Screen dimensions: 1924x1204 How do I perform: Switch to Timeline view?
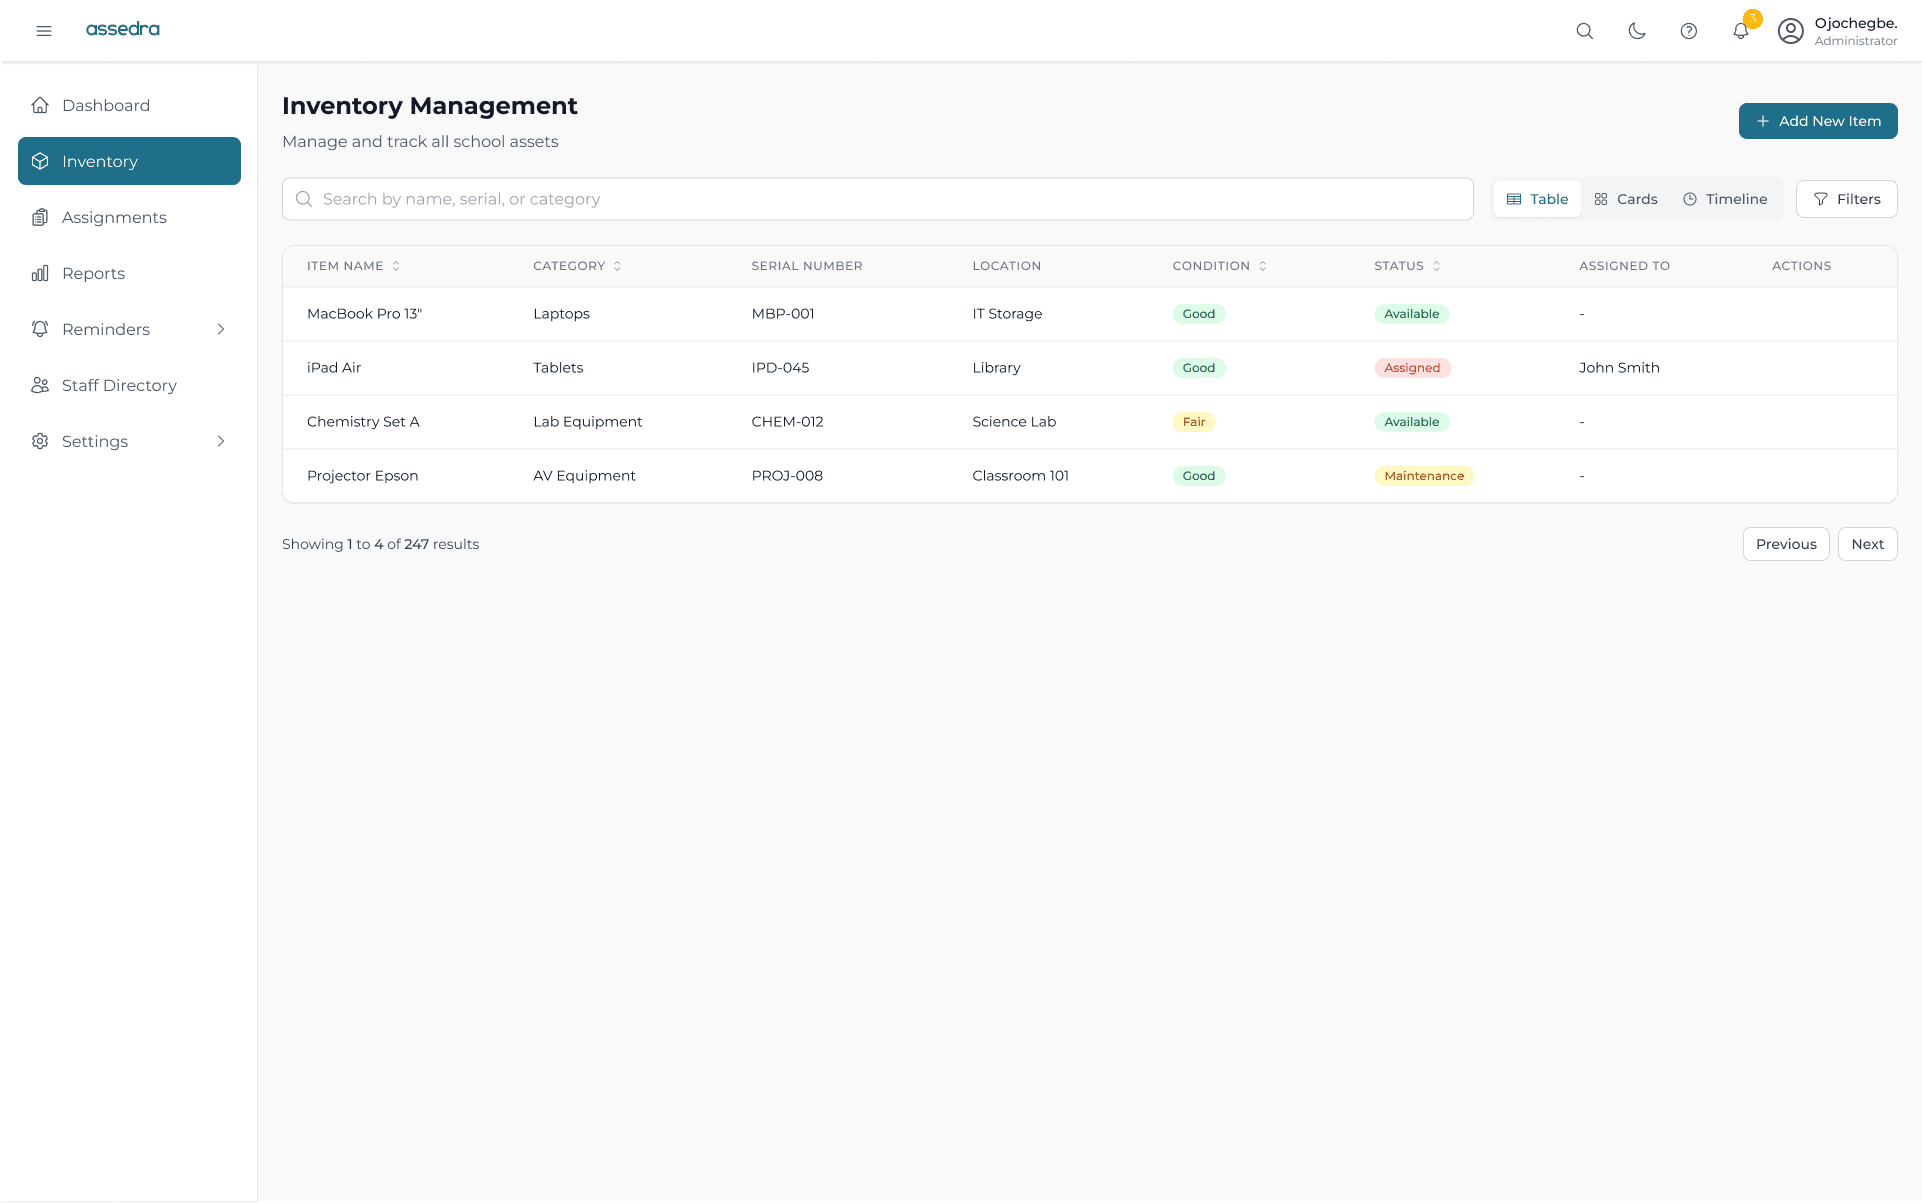1725,199
